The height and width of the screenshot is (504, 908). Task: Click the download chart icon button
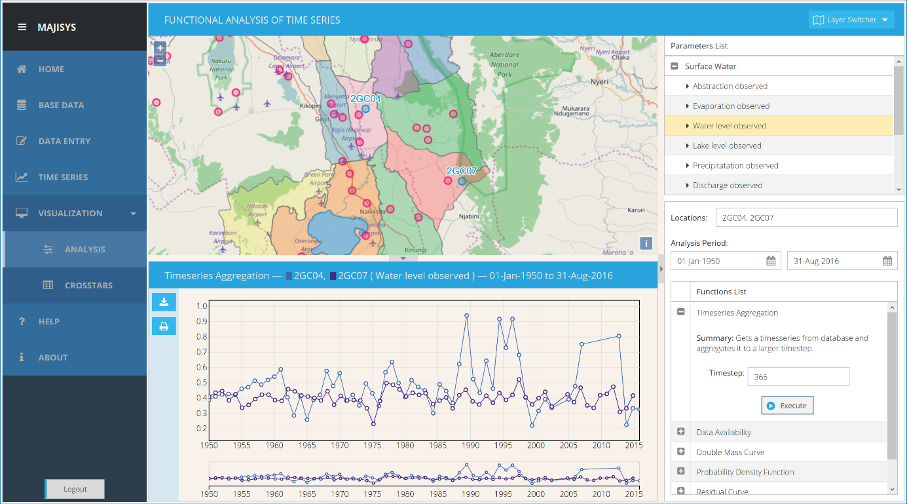click(164, 302)
